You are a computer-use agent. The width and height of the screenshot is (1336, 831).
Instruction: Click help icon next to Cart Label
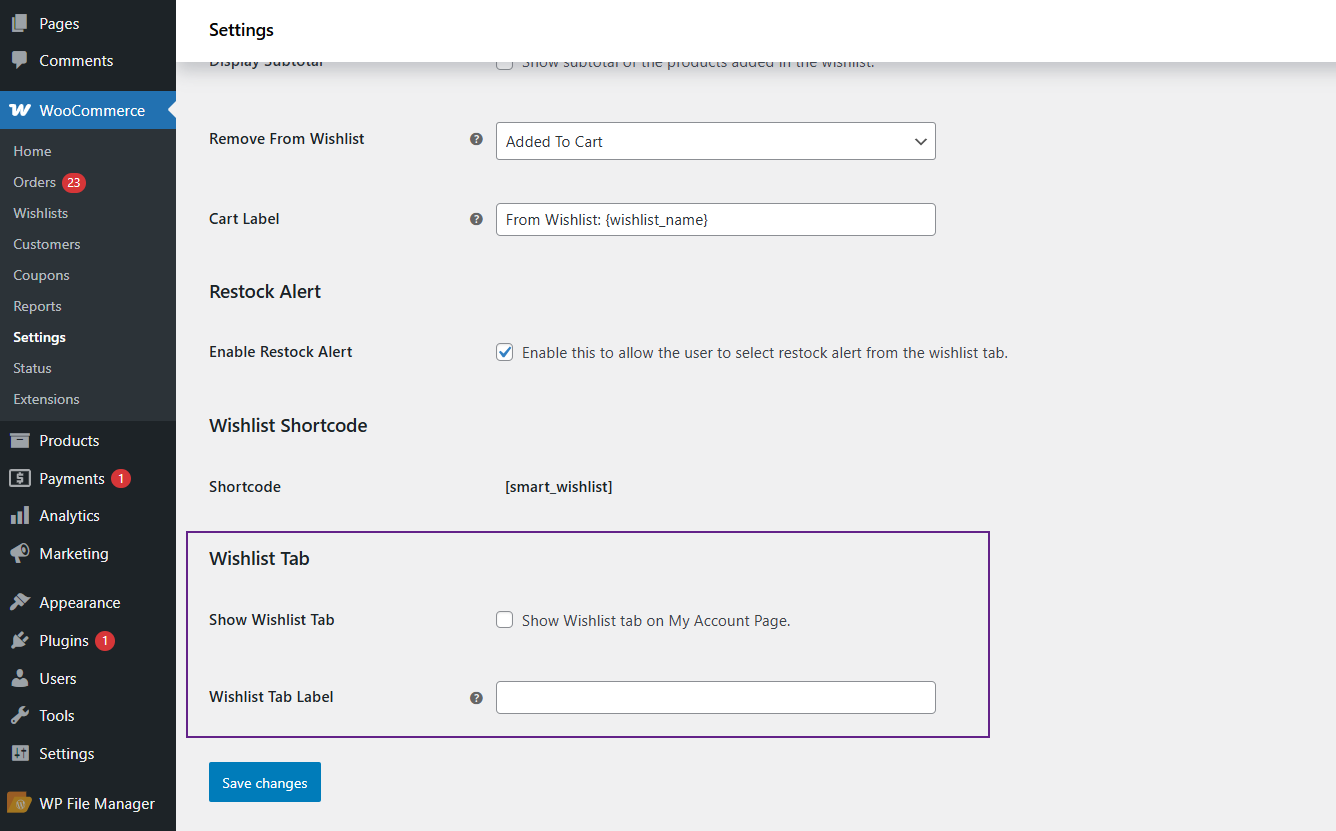point(476,219)
